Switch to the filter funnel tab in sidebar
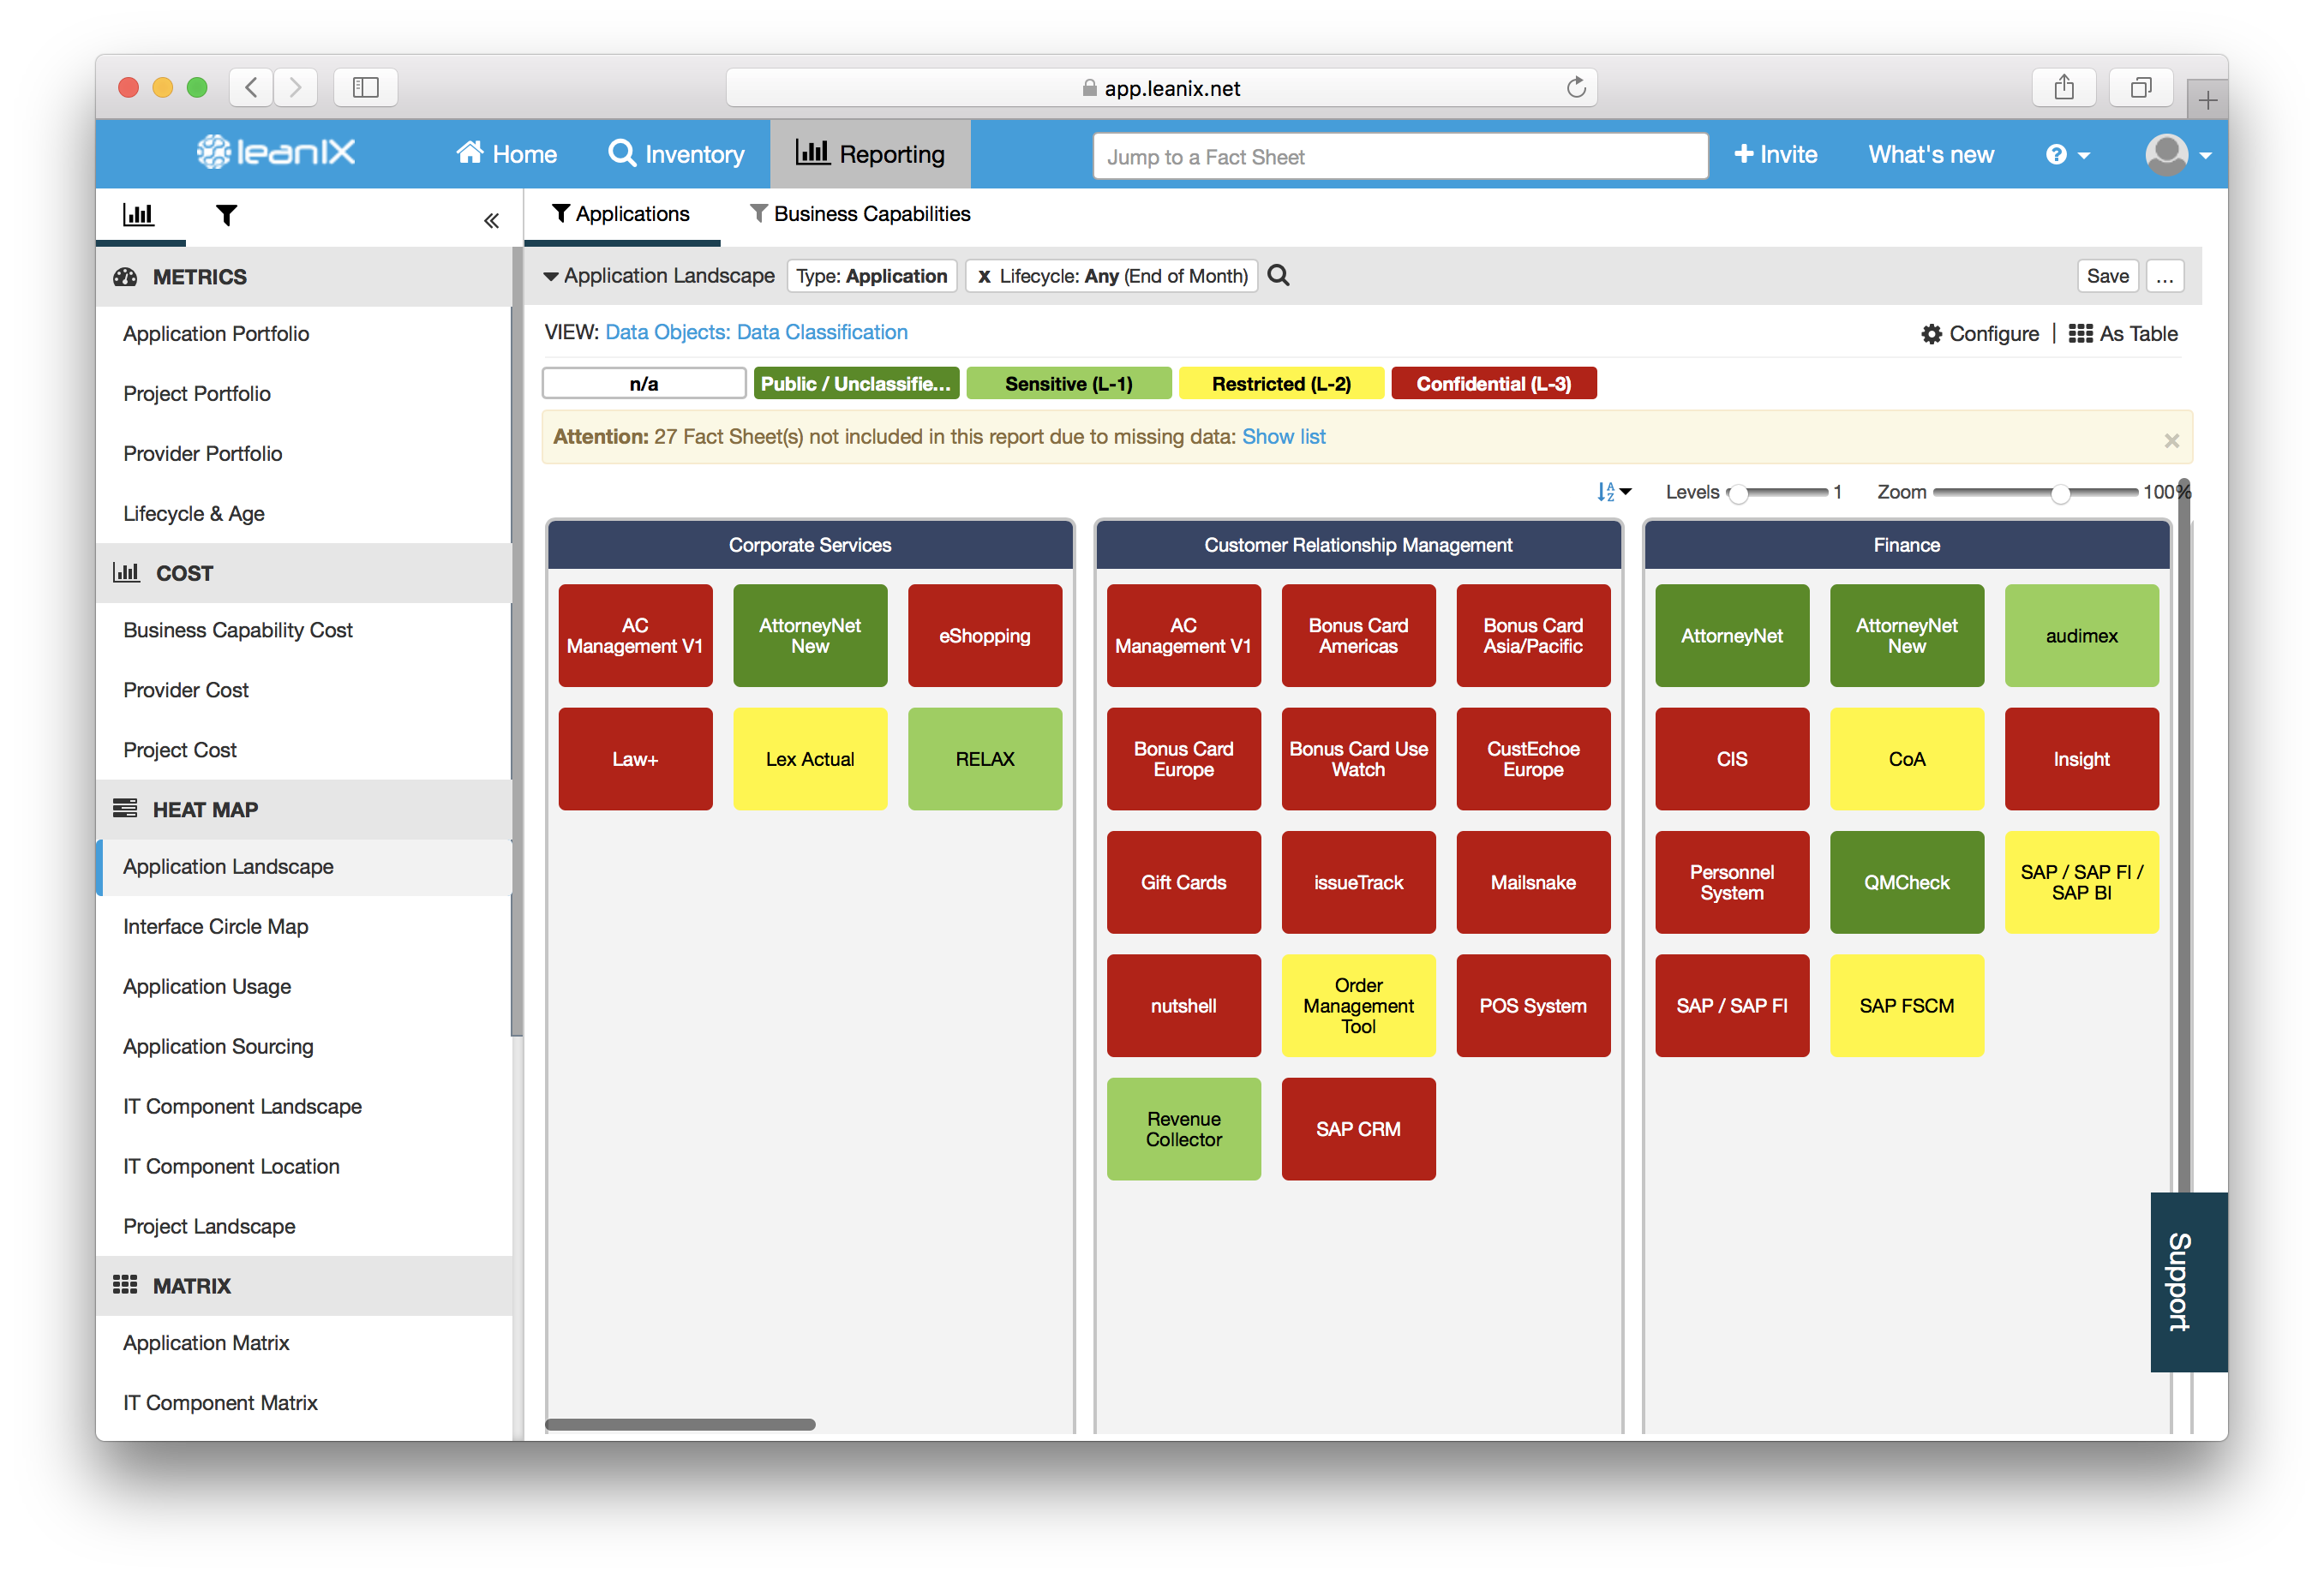The width and height of the screenshot is (2324, 1578). tap(227, 215)
